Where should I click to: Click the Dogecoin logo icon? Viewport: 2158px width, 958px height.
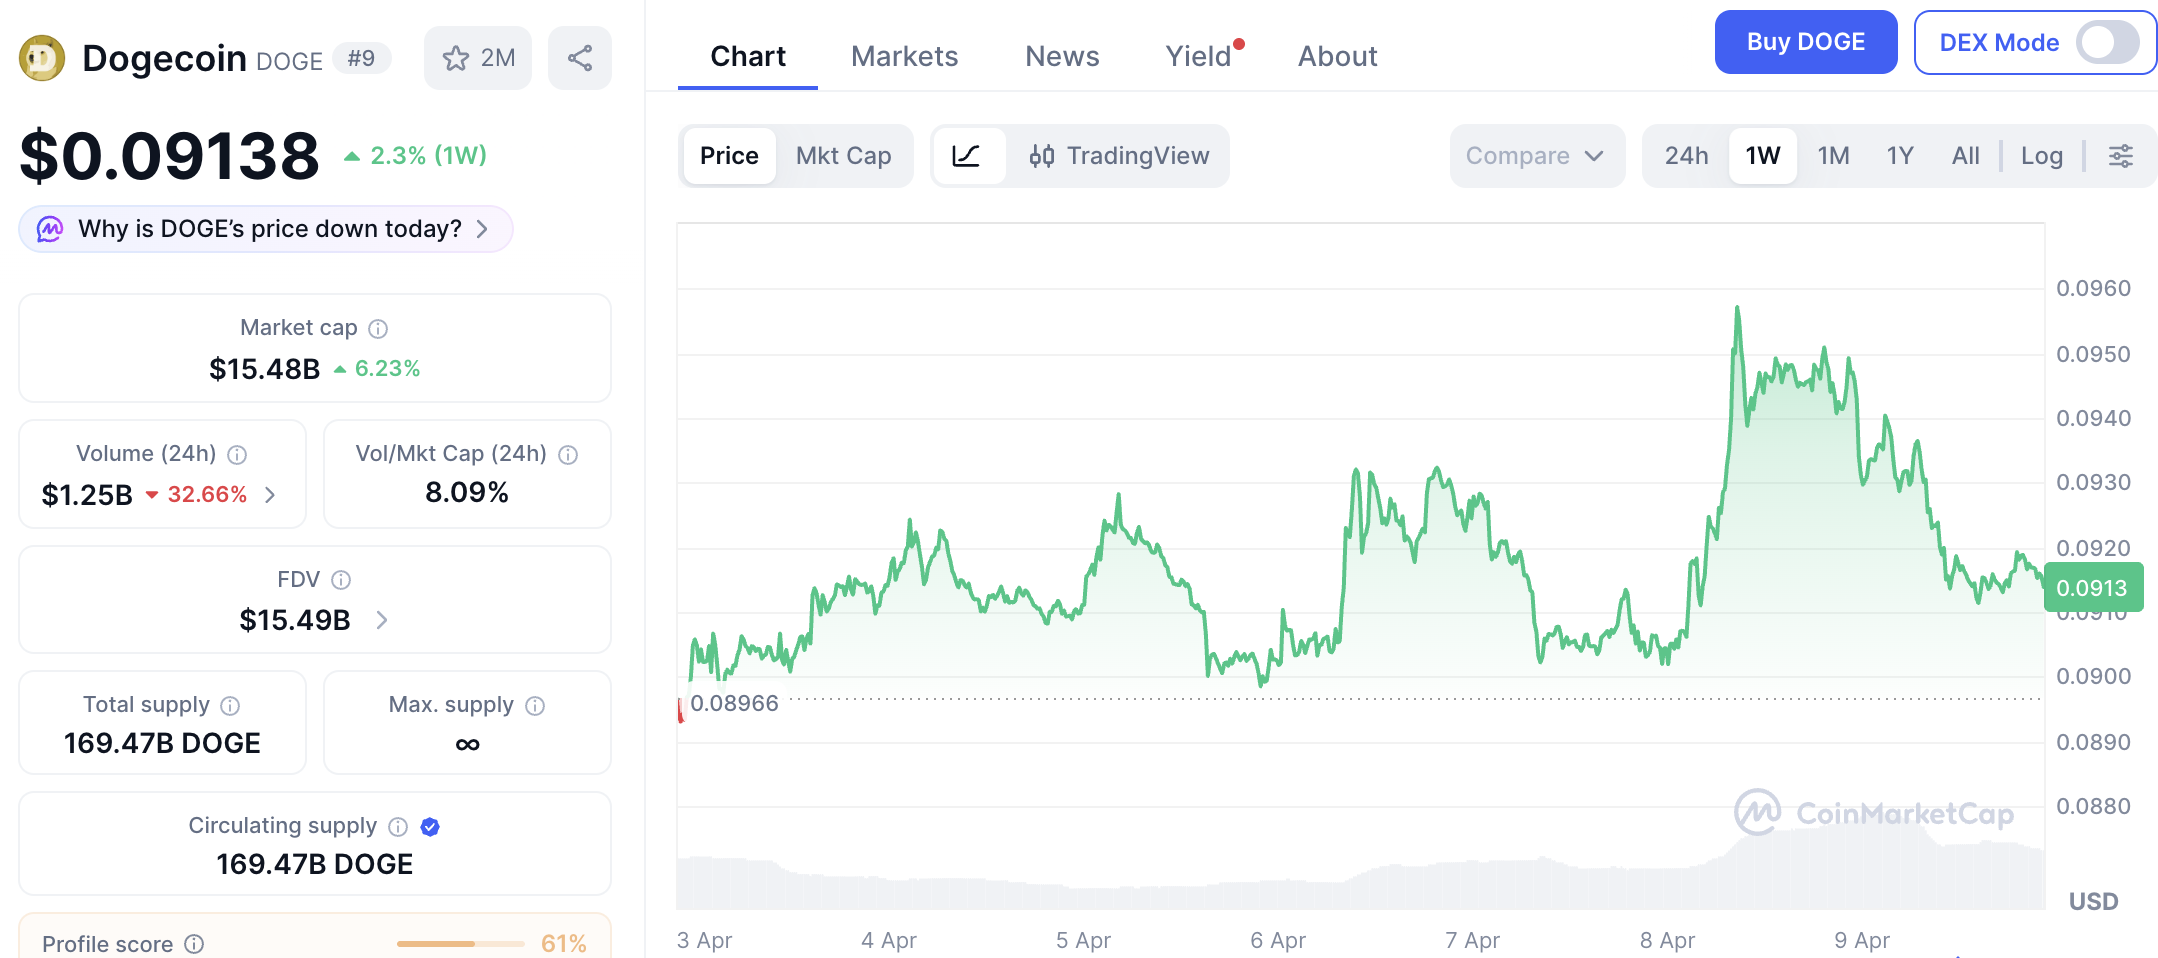pos(42,58)
